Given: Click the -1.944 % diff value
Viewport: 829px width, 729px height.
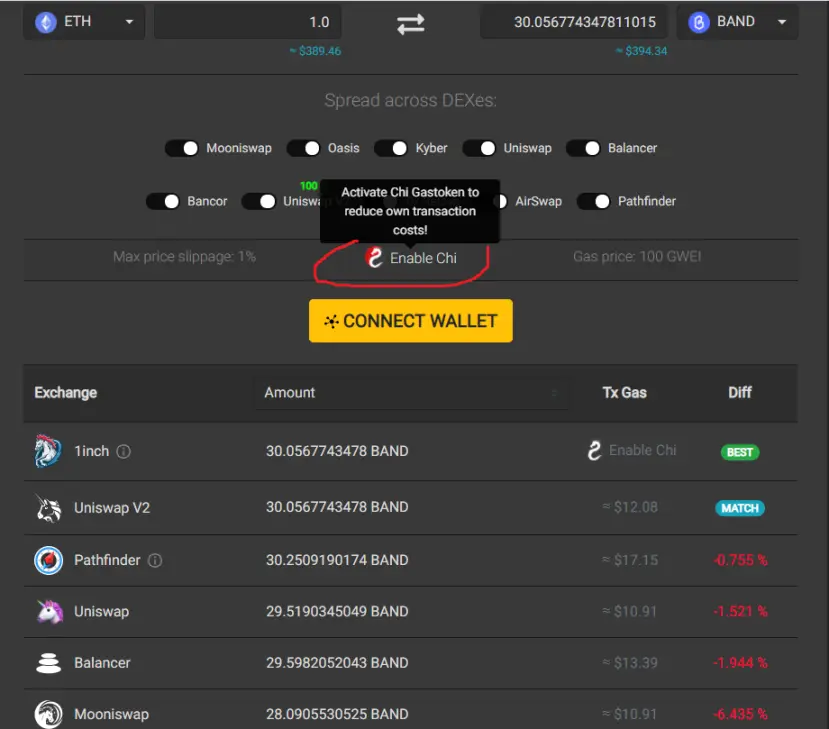Looking at the screenshot, I should pyautogui.click(x=740, y=663).
